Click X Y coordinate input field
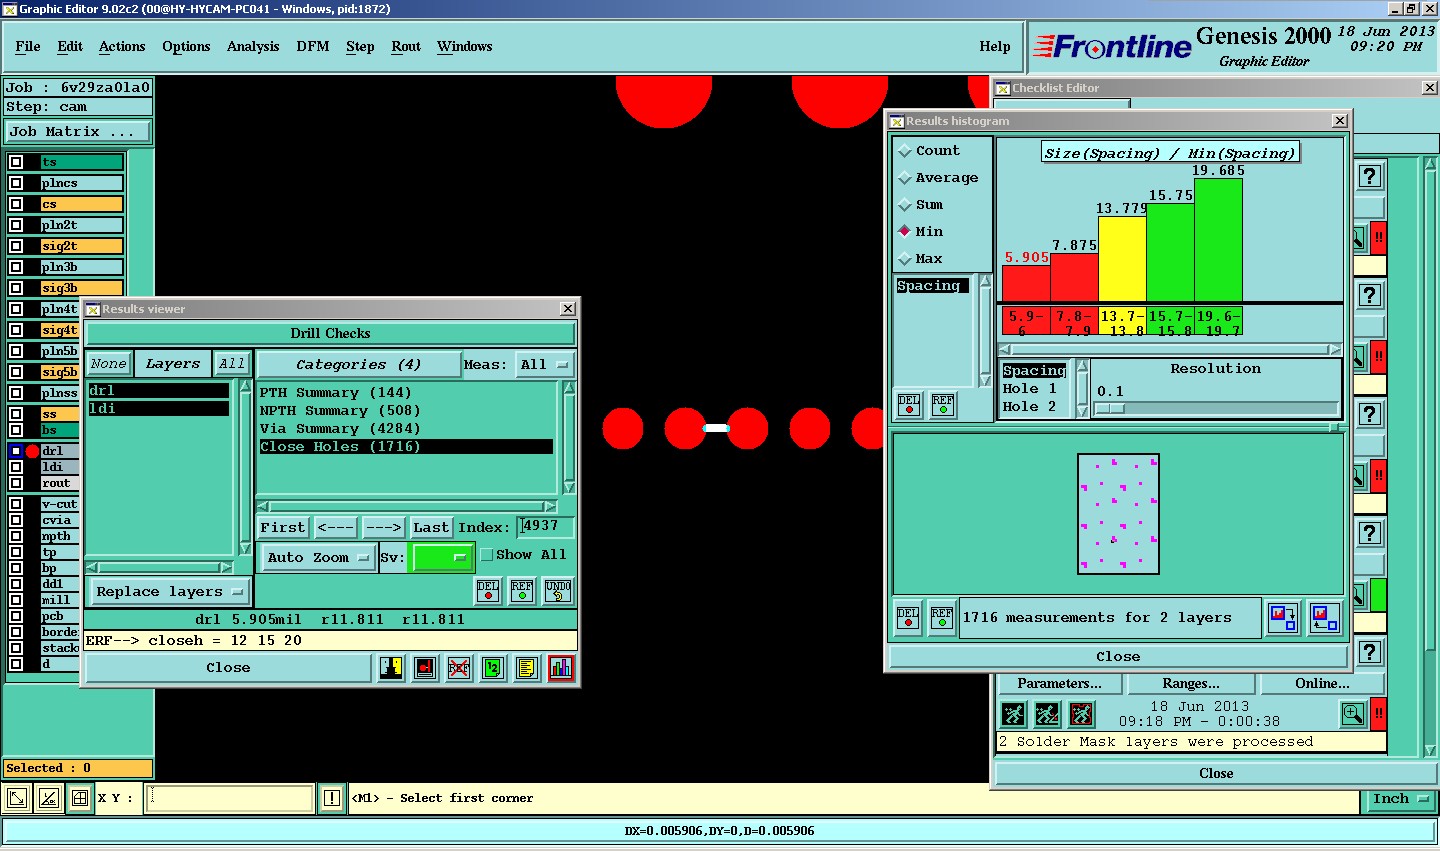 pyautogui.click(x=230, y=798)
